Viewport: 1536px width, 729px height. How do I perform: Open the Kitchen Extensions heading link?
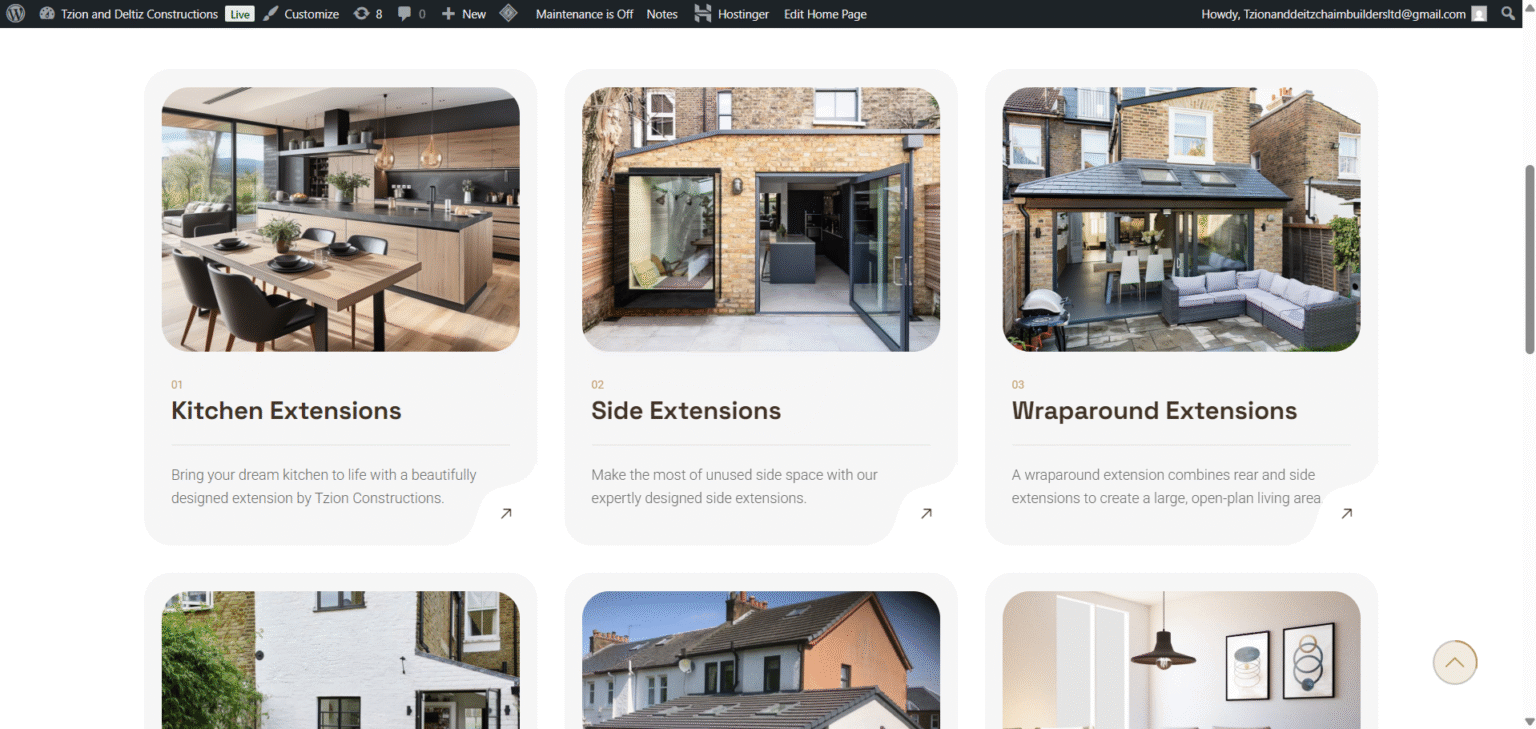click(x=286, y=411)
